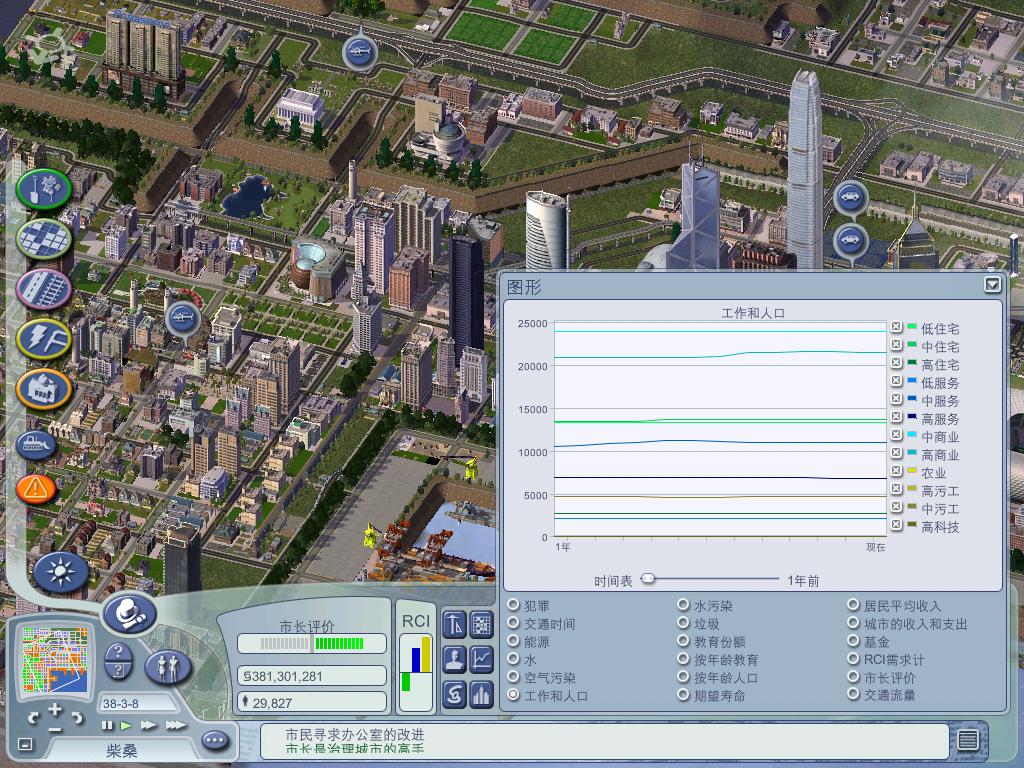
Task: Select the 交通时间 graph radio button
Action: click(513, 623)
